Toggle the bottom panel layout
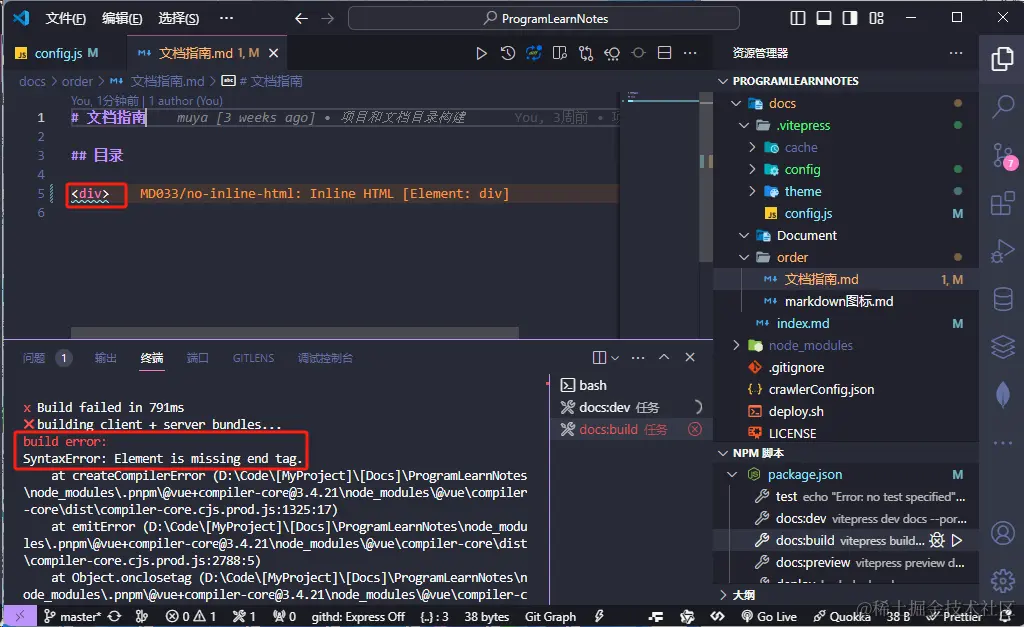 (824, 18)
